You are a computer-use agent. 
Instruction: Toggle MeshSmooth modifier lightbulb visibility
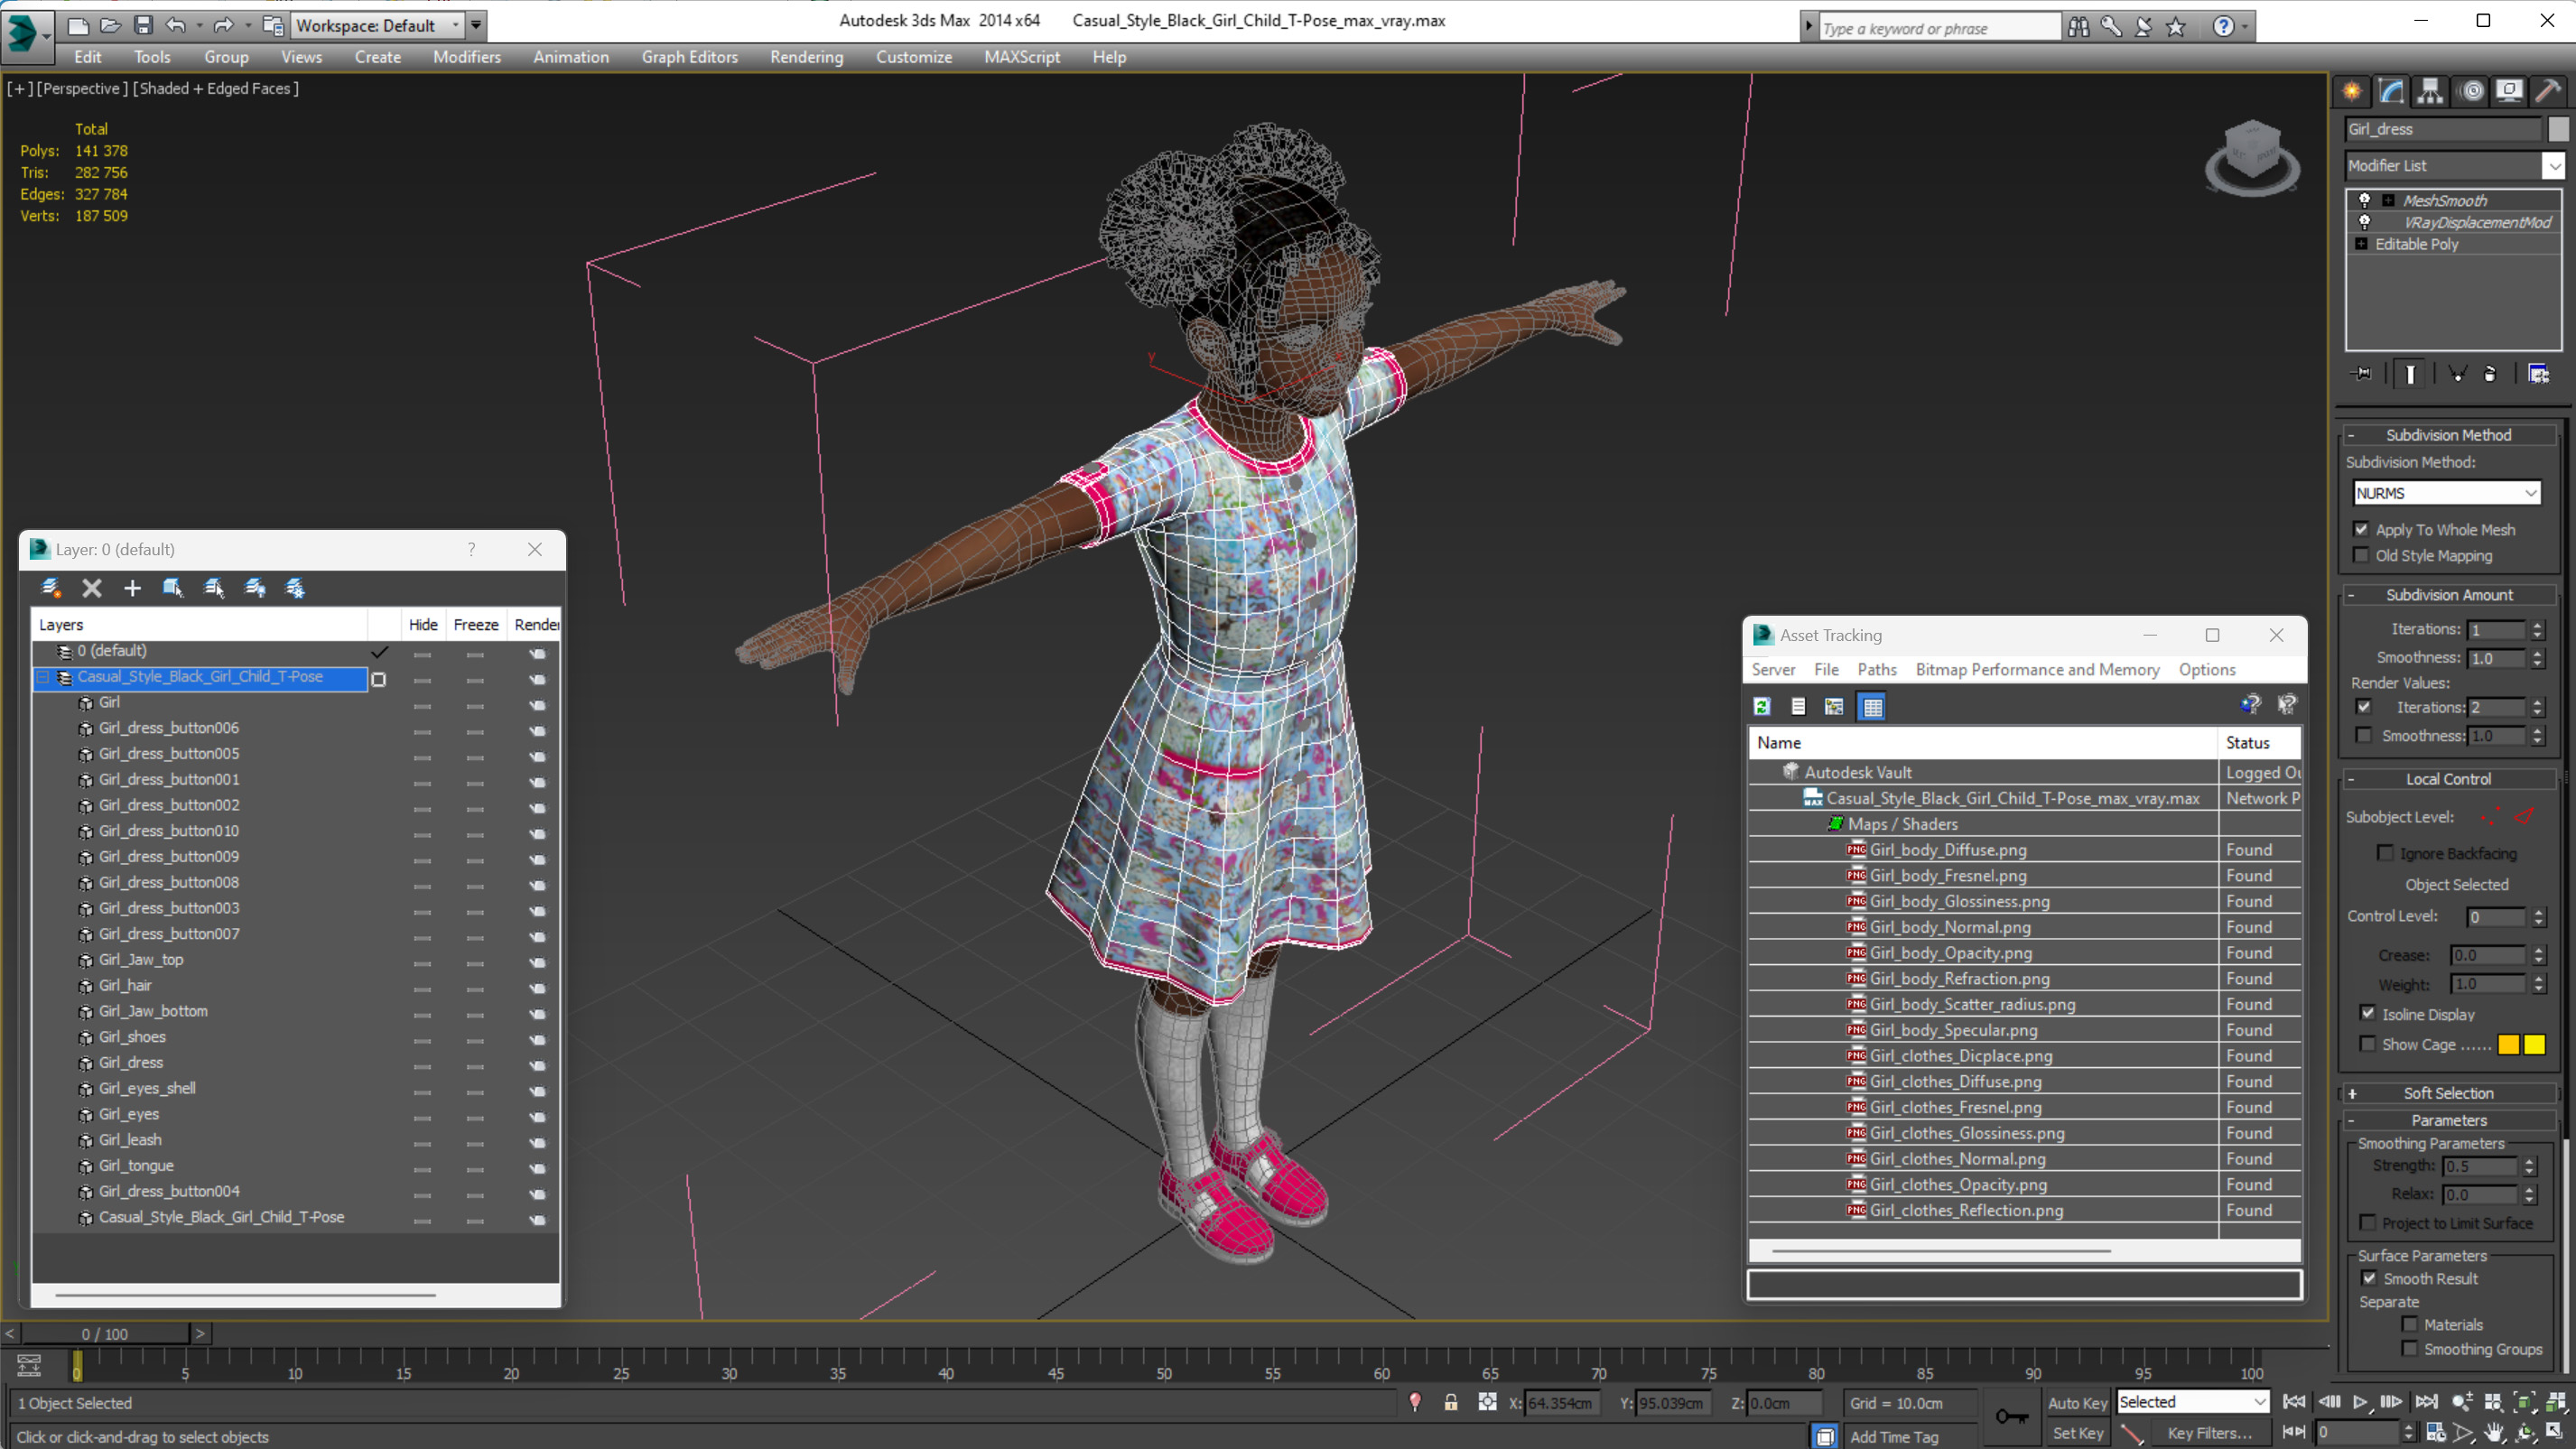click(2365, 200)
